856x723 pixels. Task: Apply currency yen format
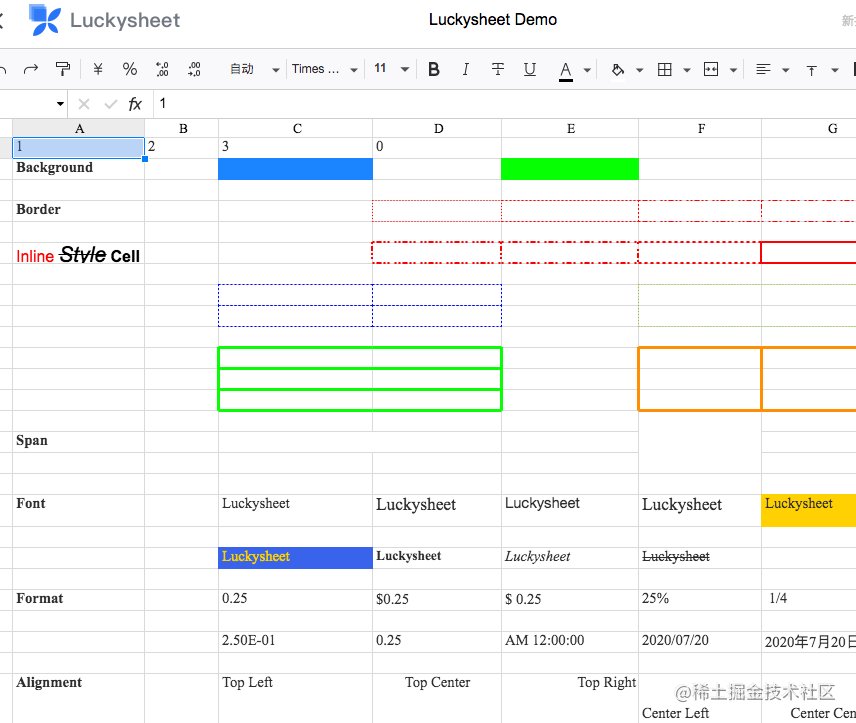pyautogui.click(x=98, y=69)
